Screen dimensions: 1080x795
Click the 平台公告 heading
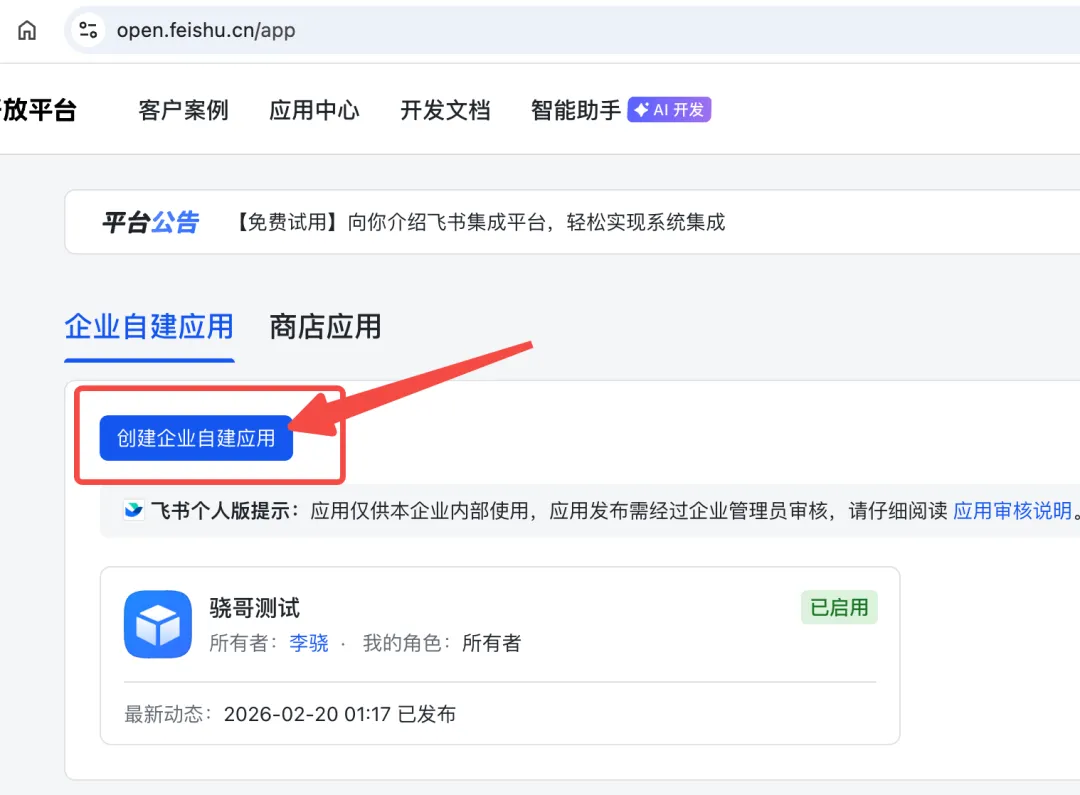click(151, 223)
